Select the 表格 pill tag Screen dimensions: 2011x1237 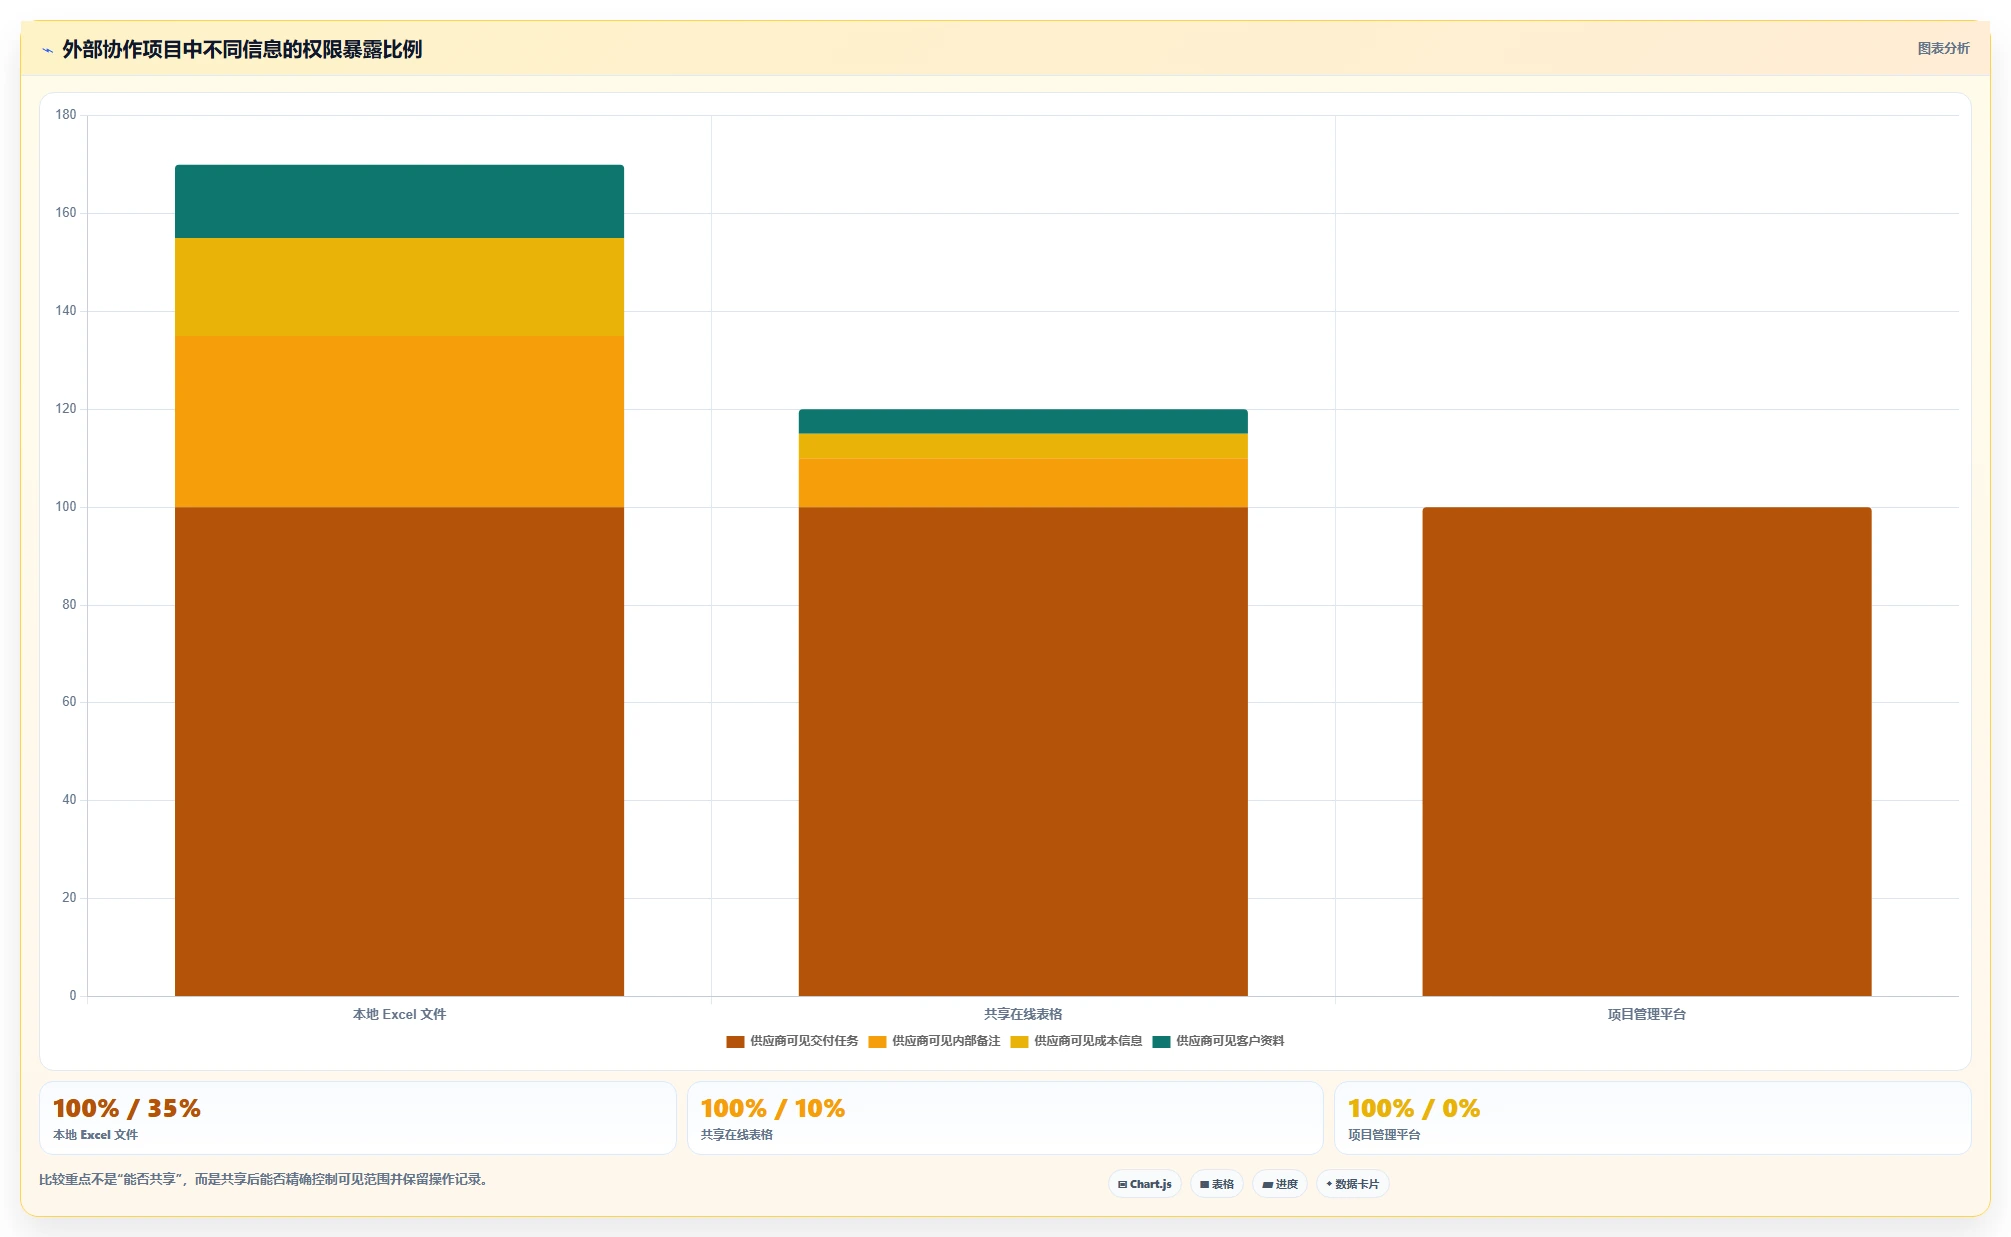coord(1217,1184)
